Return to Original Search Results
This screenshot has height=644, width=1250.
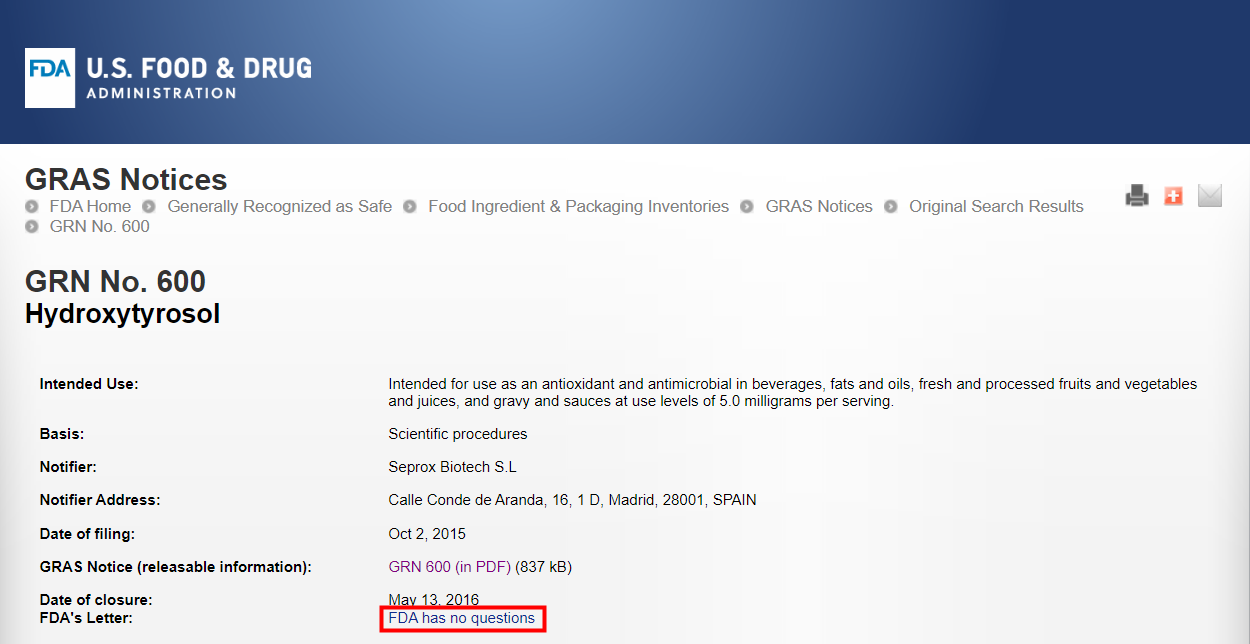[x=995, y=207]
